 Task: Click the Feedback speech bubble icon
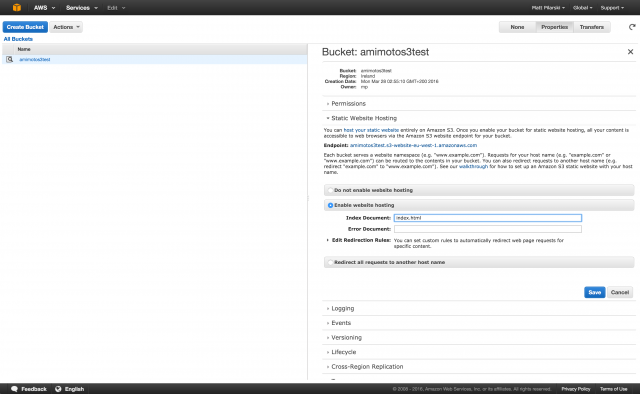click(x=14, y=389)
